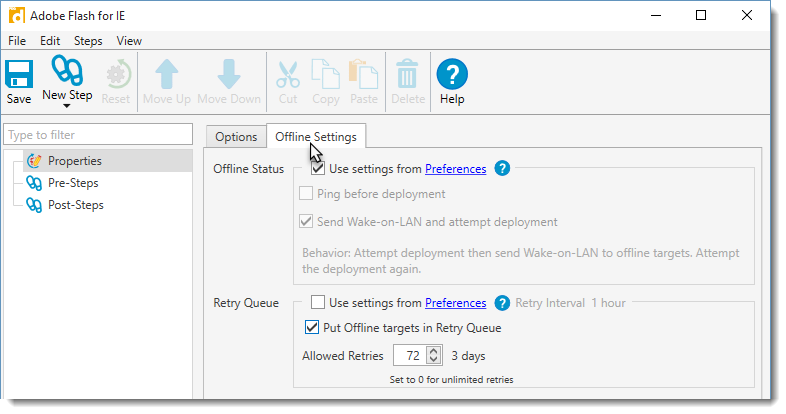The image size is (786, 414).
Task: Click the New Step footprints icon
Action: coord(67,71)
